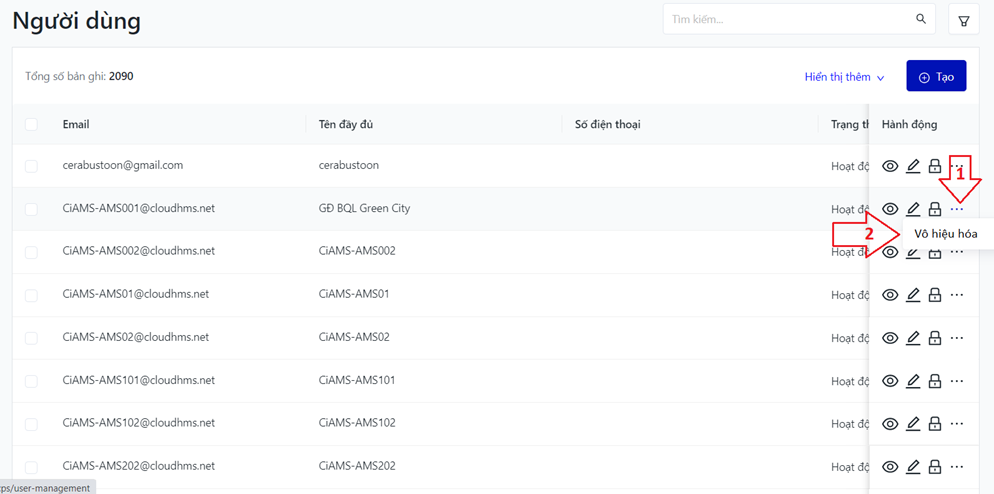994x494 pixels.
Task: Toggle the select-all checkbox in header
Action: coord(31,124)
